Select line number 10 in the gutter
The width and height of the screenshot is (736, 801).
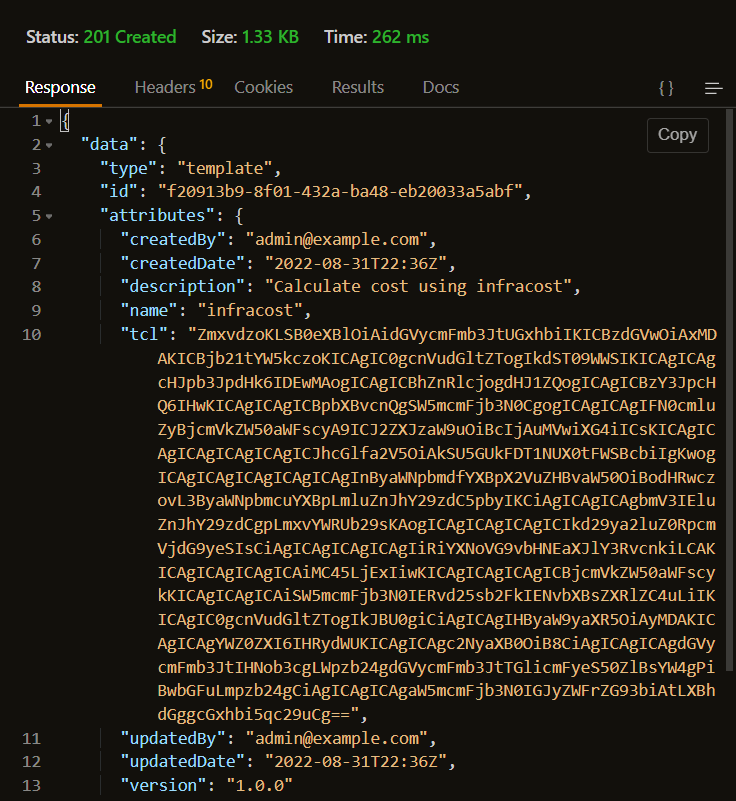tap(30, 333)
